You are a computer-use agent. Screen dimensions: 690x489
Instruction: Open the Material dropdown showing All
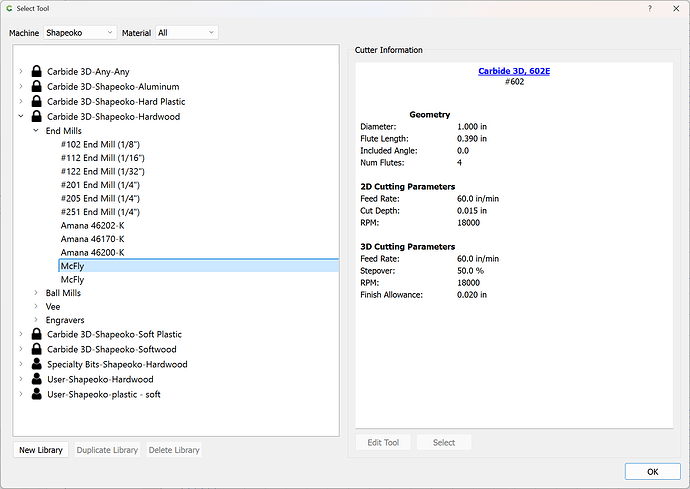187,33
